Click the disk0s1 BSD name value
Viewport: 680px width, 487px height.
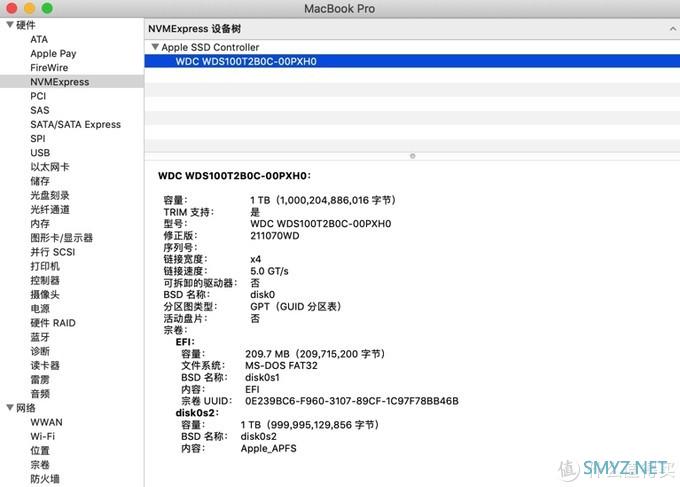tap(262, 378)
